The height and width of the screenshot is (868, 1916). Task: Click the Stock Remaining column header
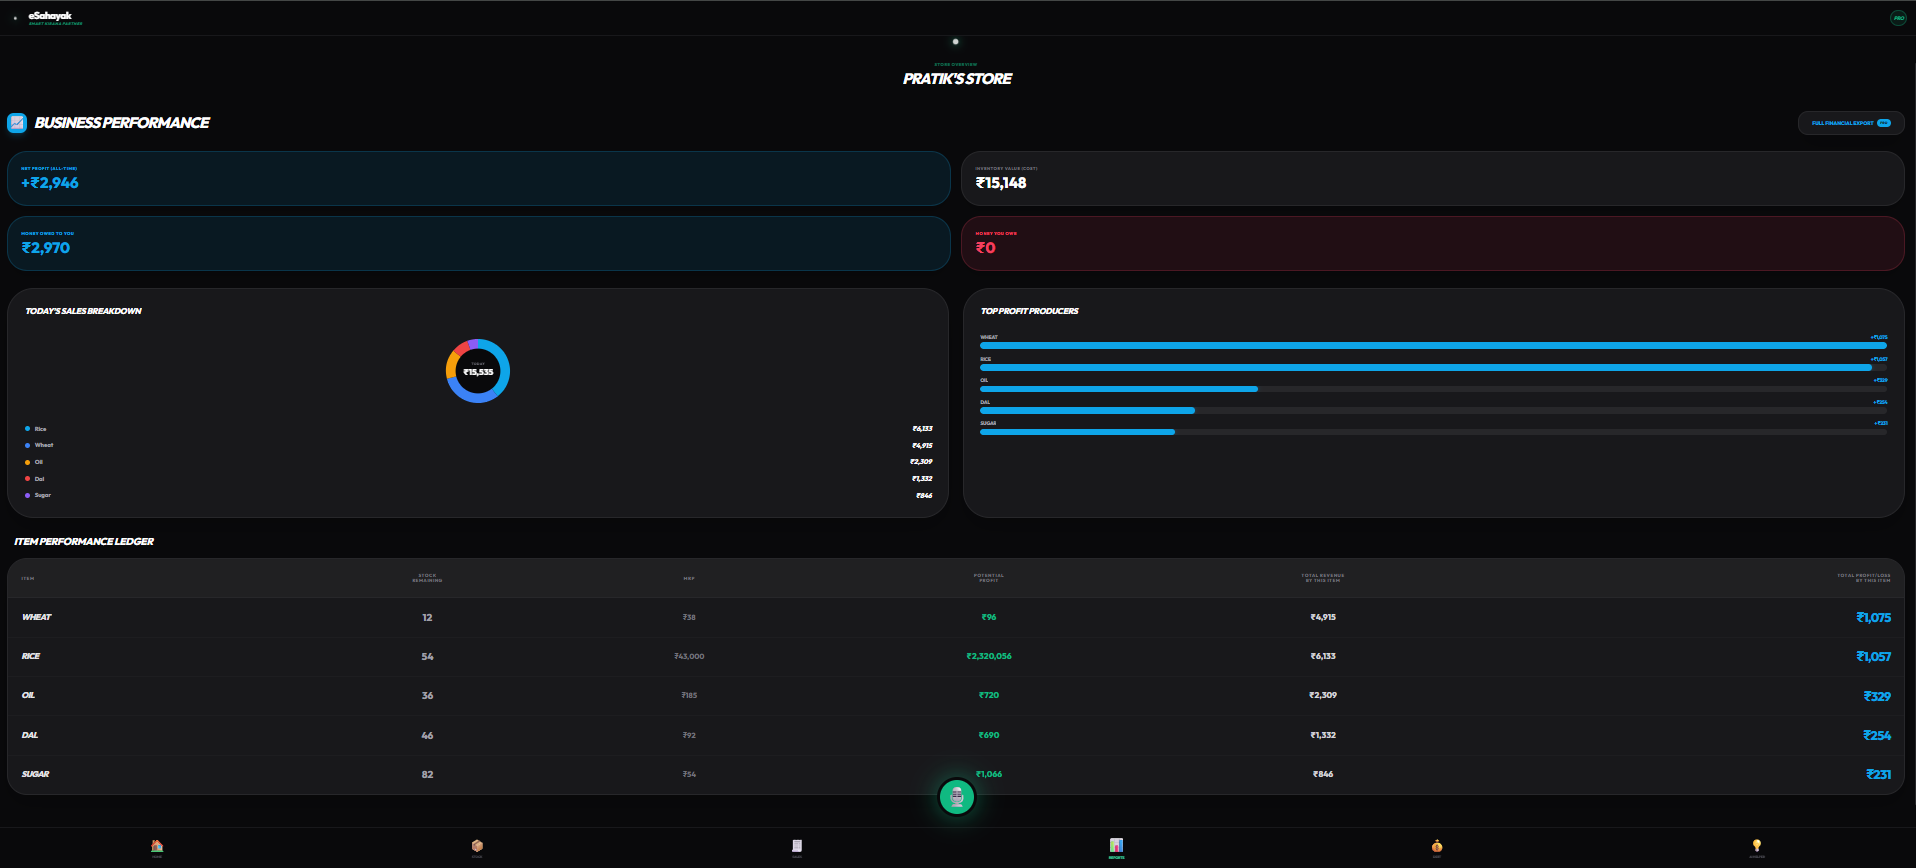[x=427, y=578]
